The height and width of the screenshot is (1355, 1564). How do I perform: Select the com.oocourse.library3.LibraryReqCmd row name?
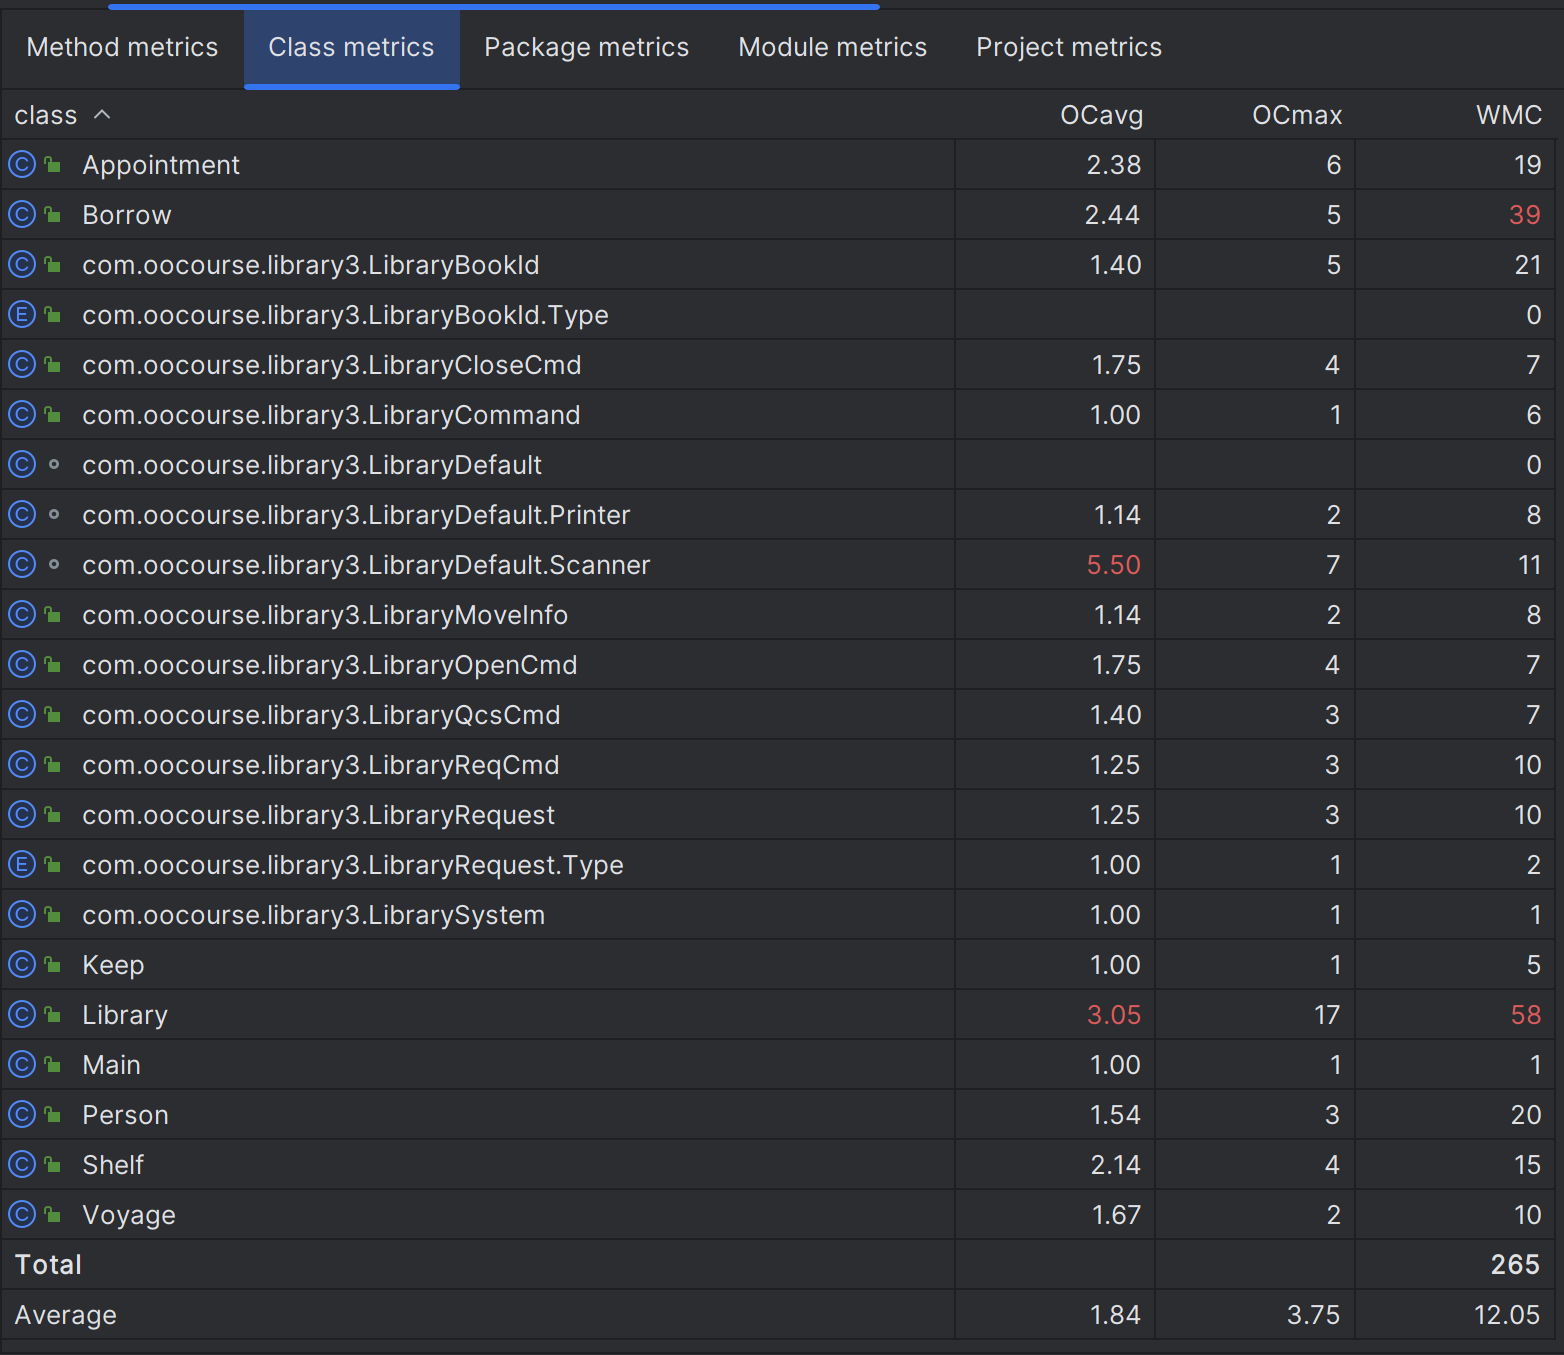pos(321,765)
